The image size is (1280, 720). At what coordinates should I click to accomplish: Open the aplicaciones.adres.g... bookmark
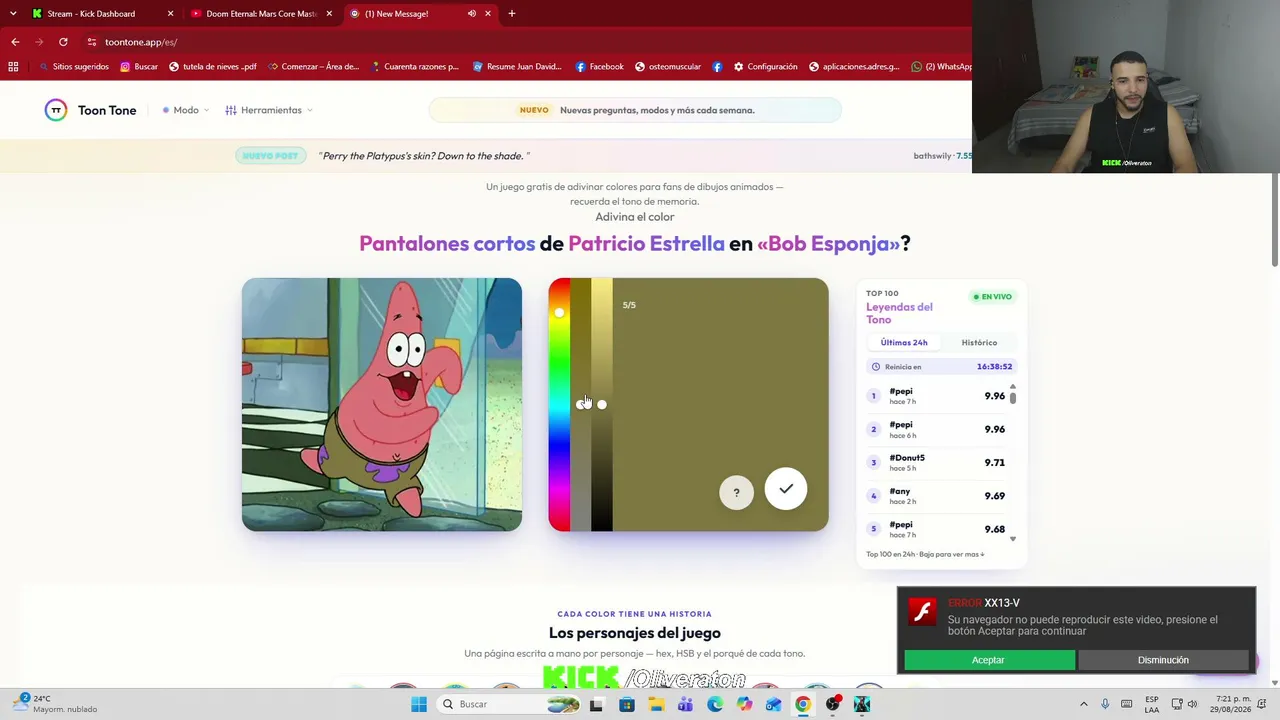[x=855, y=67]
